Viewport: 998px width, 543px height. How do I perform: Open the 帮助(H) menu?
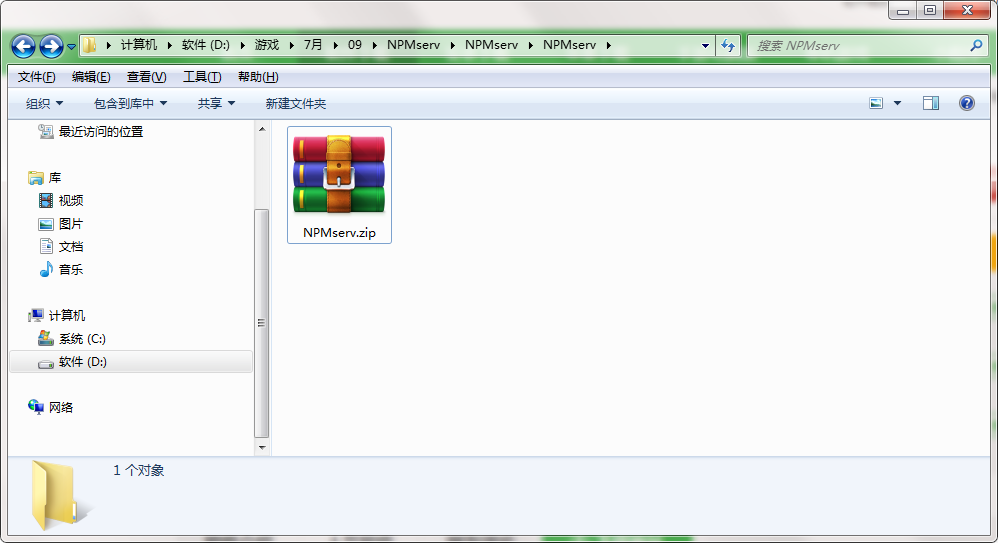258,77
